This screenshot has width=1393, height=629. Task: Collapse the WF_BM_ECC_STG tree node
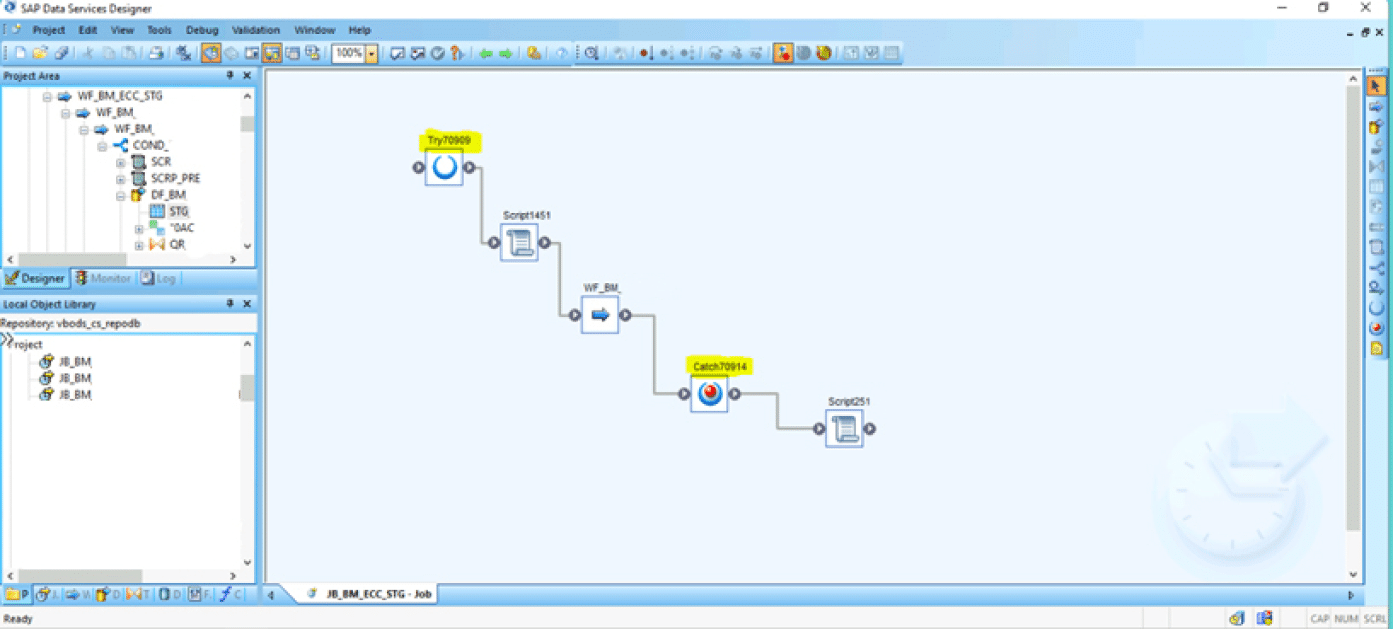[x=47, y=96]
